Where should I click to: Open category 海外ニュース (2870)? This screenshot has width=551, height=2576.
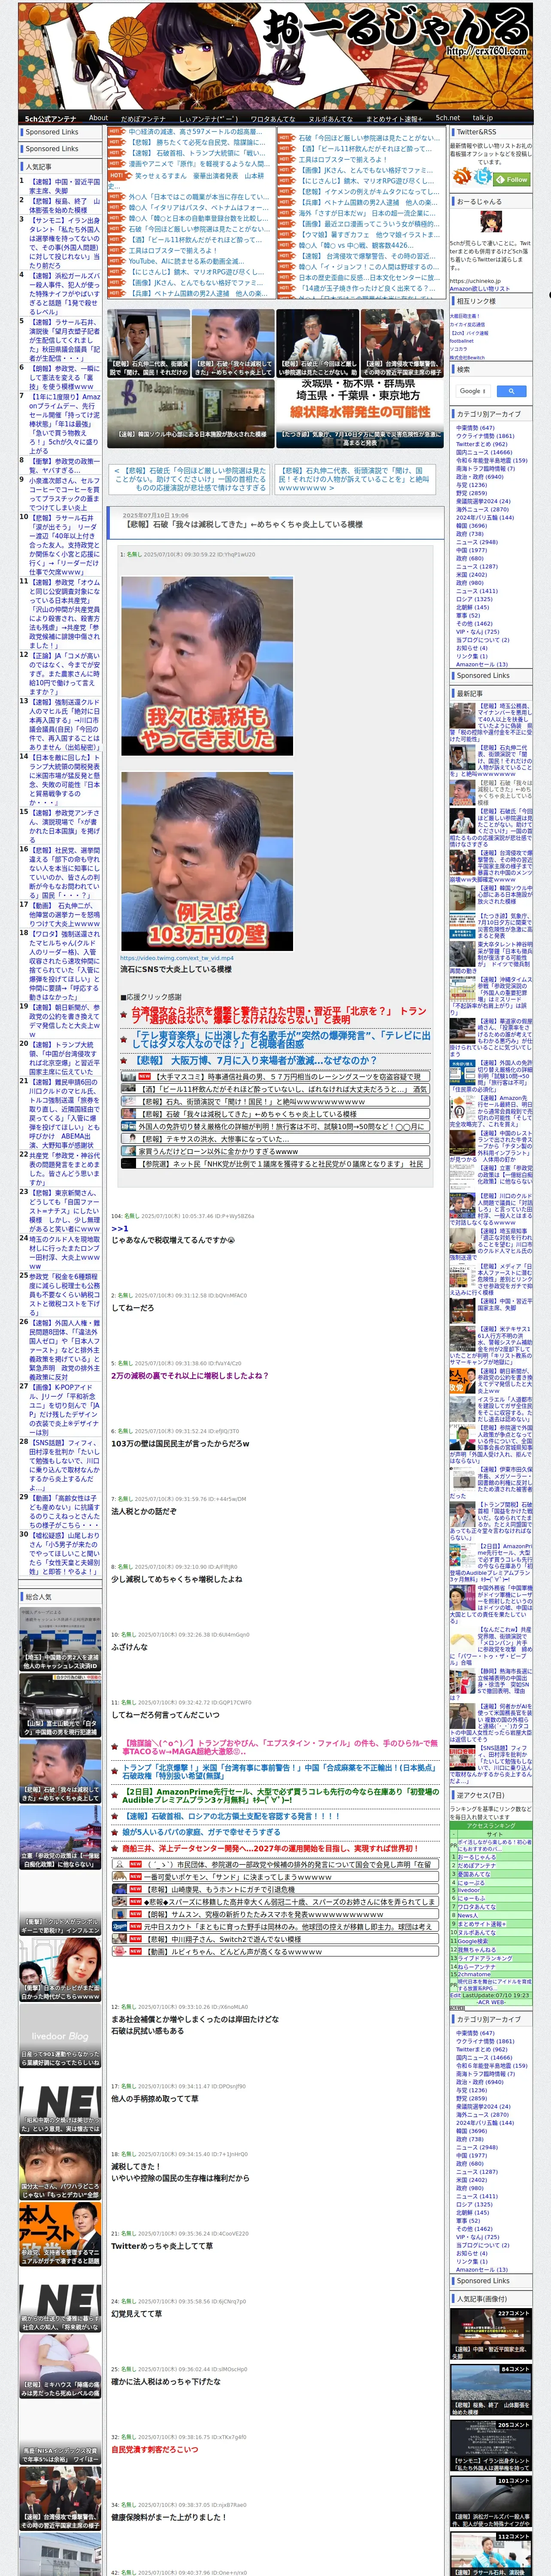click(x=482, y=509)
